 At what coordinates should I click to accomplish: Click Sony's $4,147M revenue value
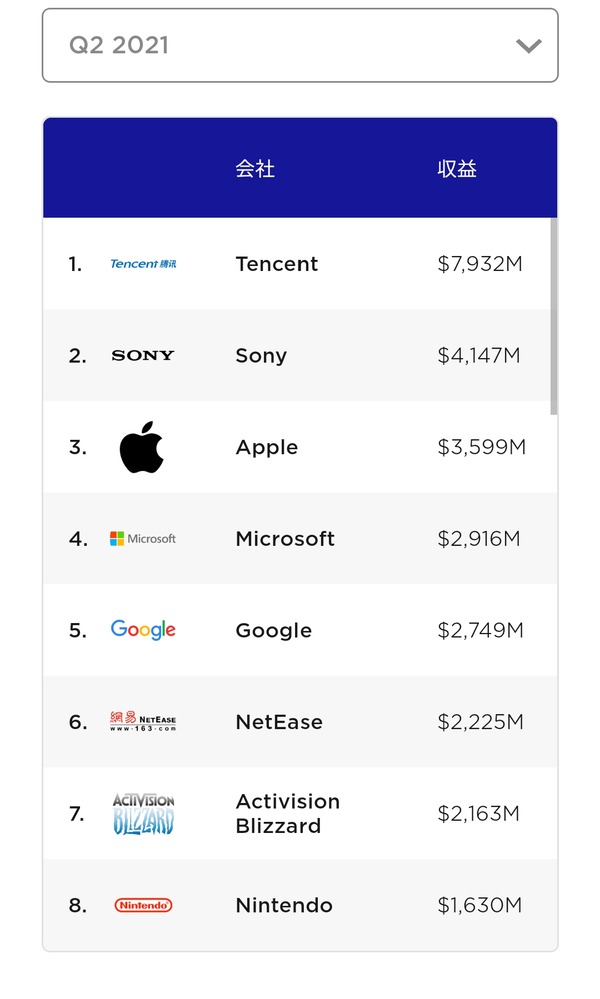(479, 356)
